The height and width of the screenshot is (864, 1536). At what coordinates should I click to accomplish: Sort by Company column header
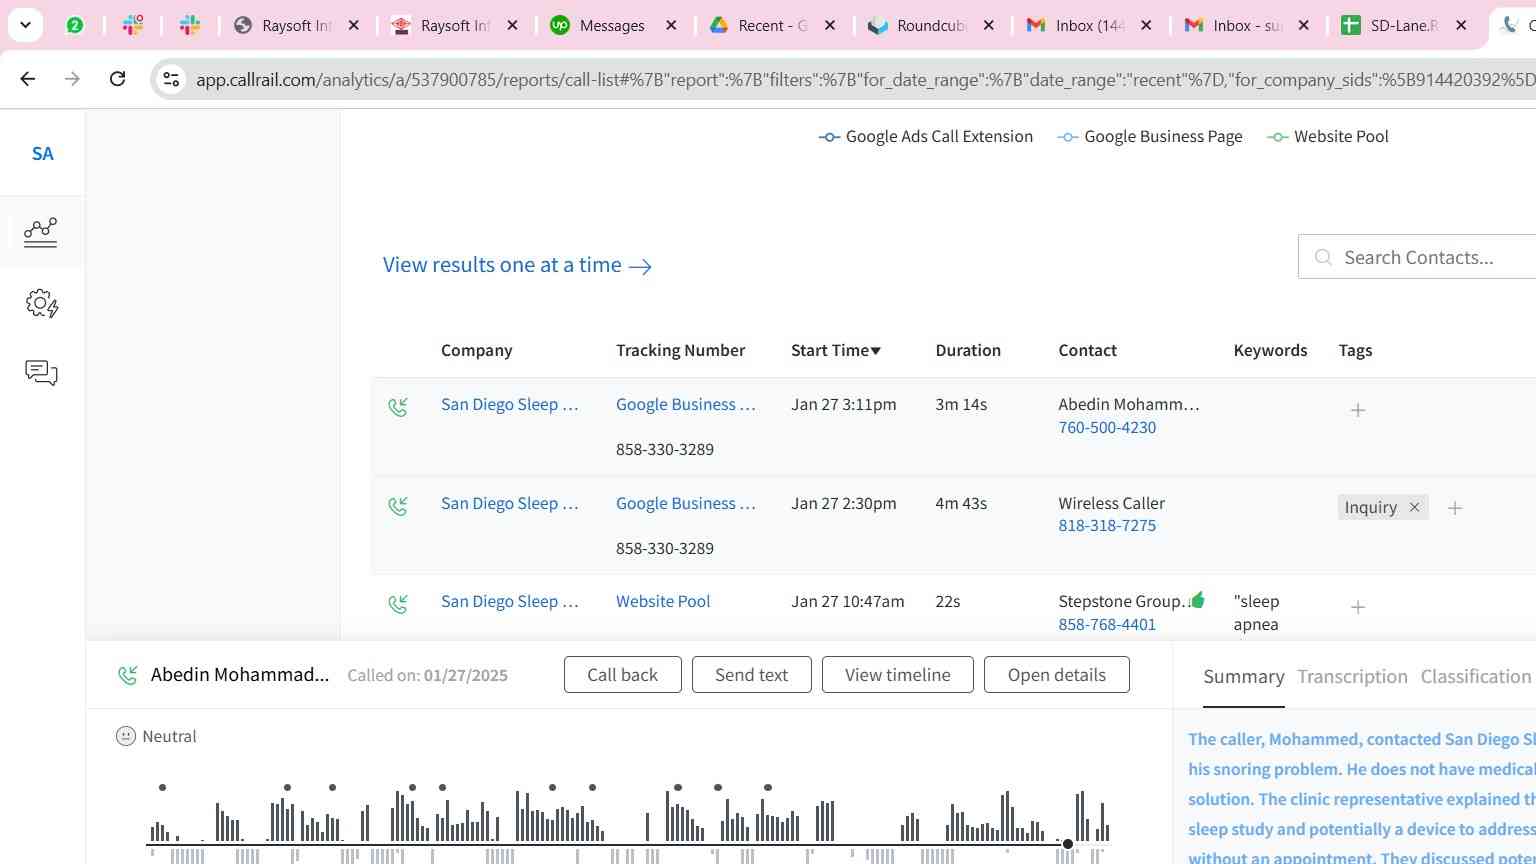[476, 350]
